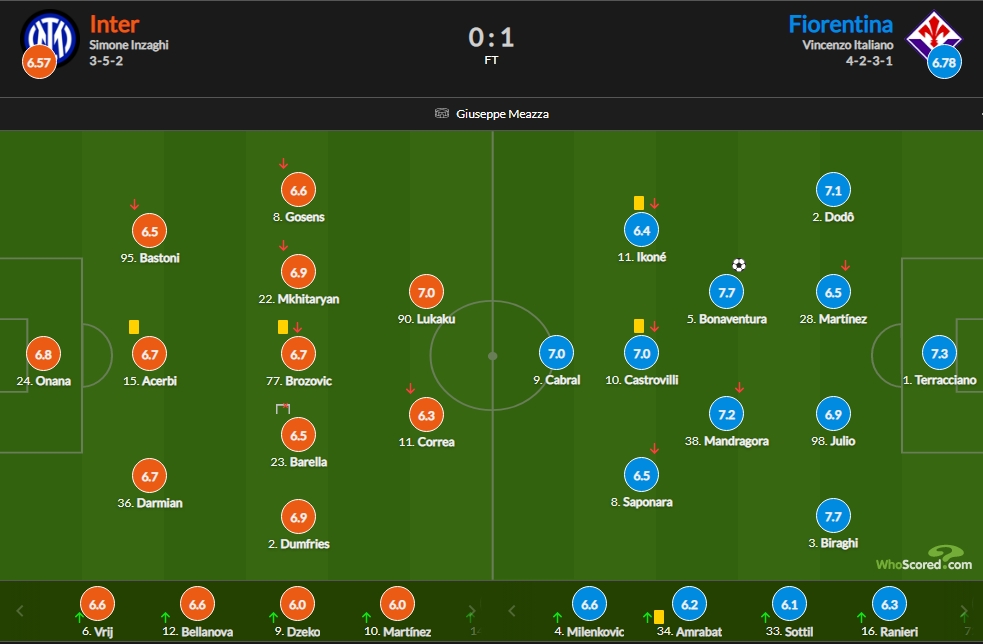Image resolution: width=983 pixels, height=644 pixels.
Task: Click Lukaku's 7.0 rating badge
Action: (426, 292)
